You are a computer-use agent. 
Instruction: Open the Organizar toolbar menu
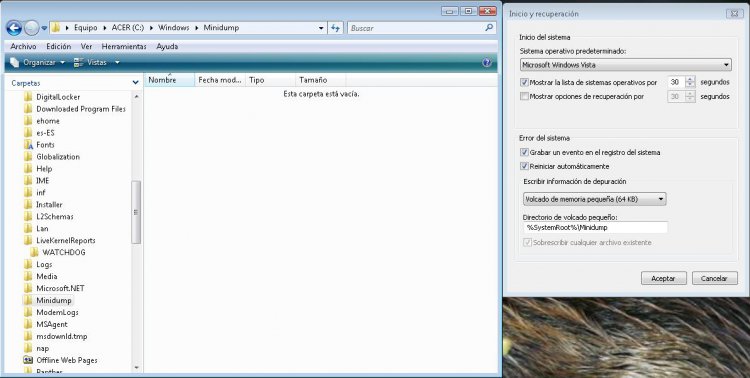(x=38, y=62)
